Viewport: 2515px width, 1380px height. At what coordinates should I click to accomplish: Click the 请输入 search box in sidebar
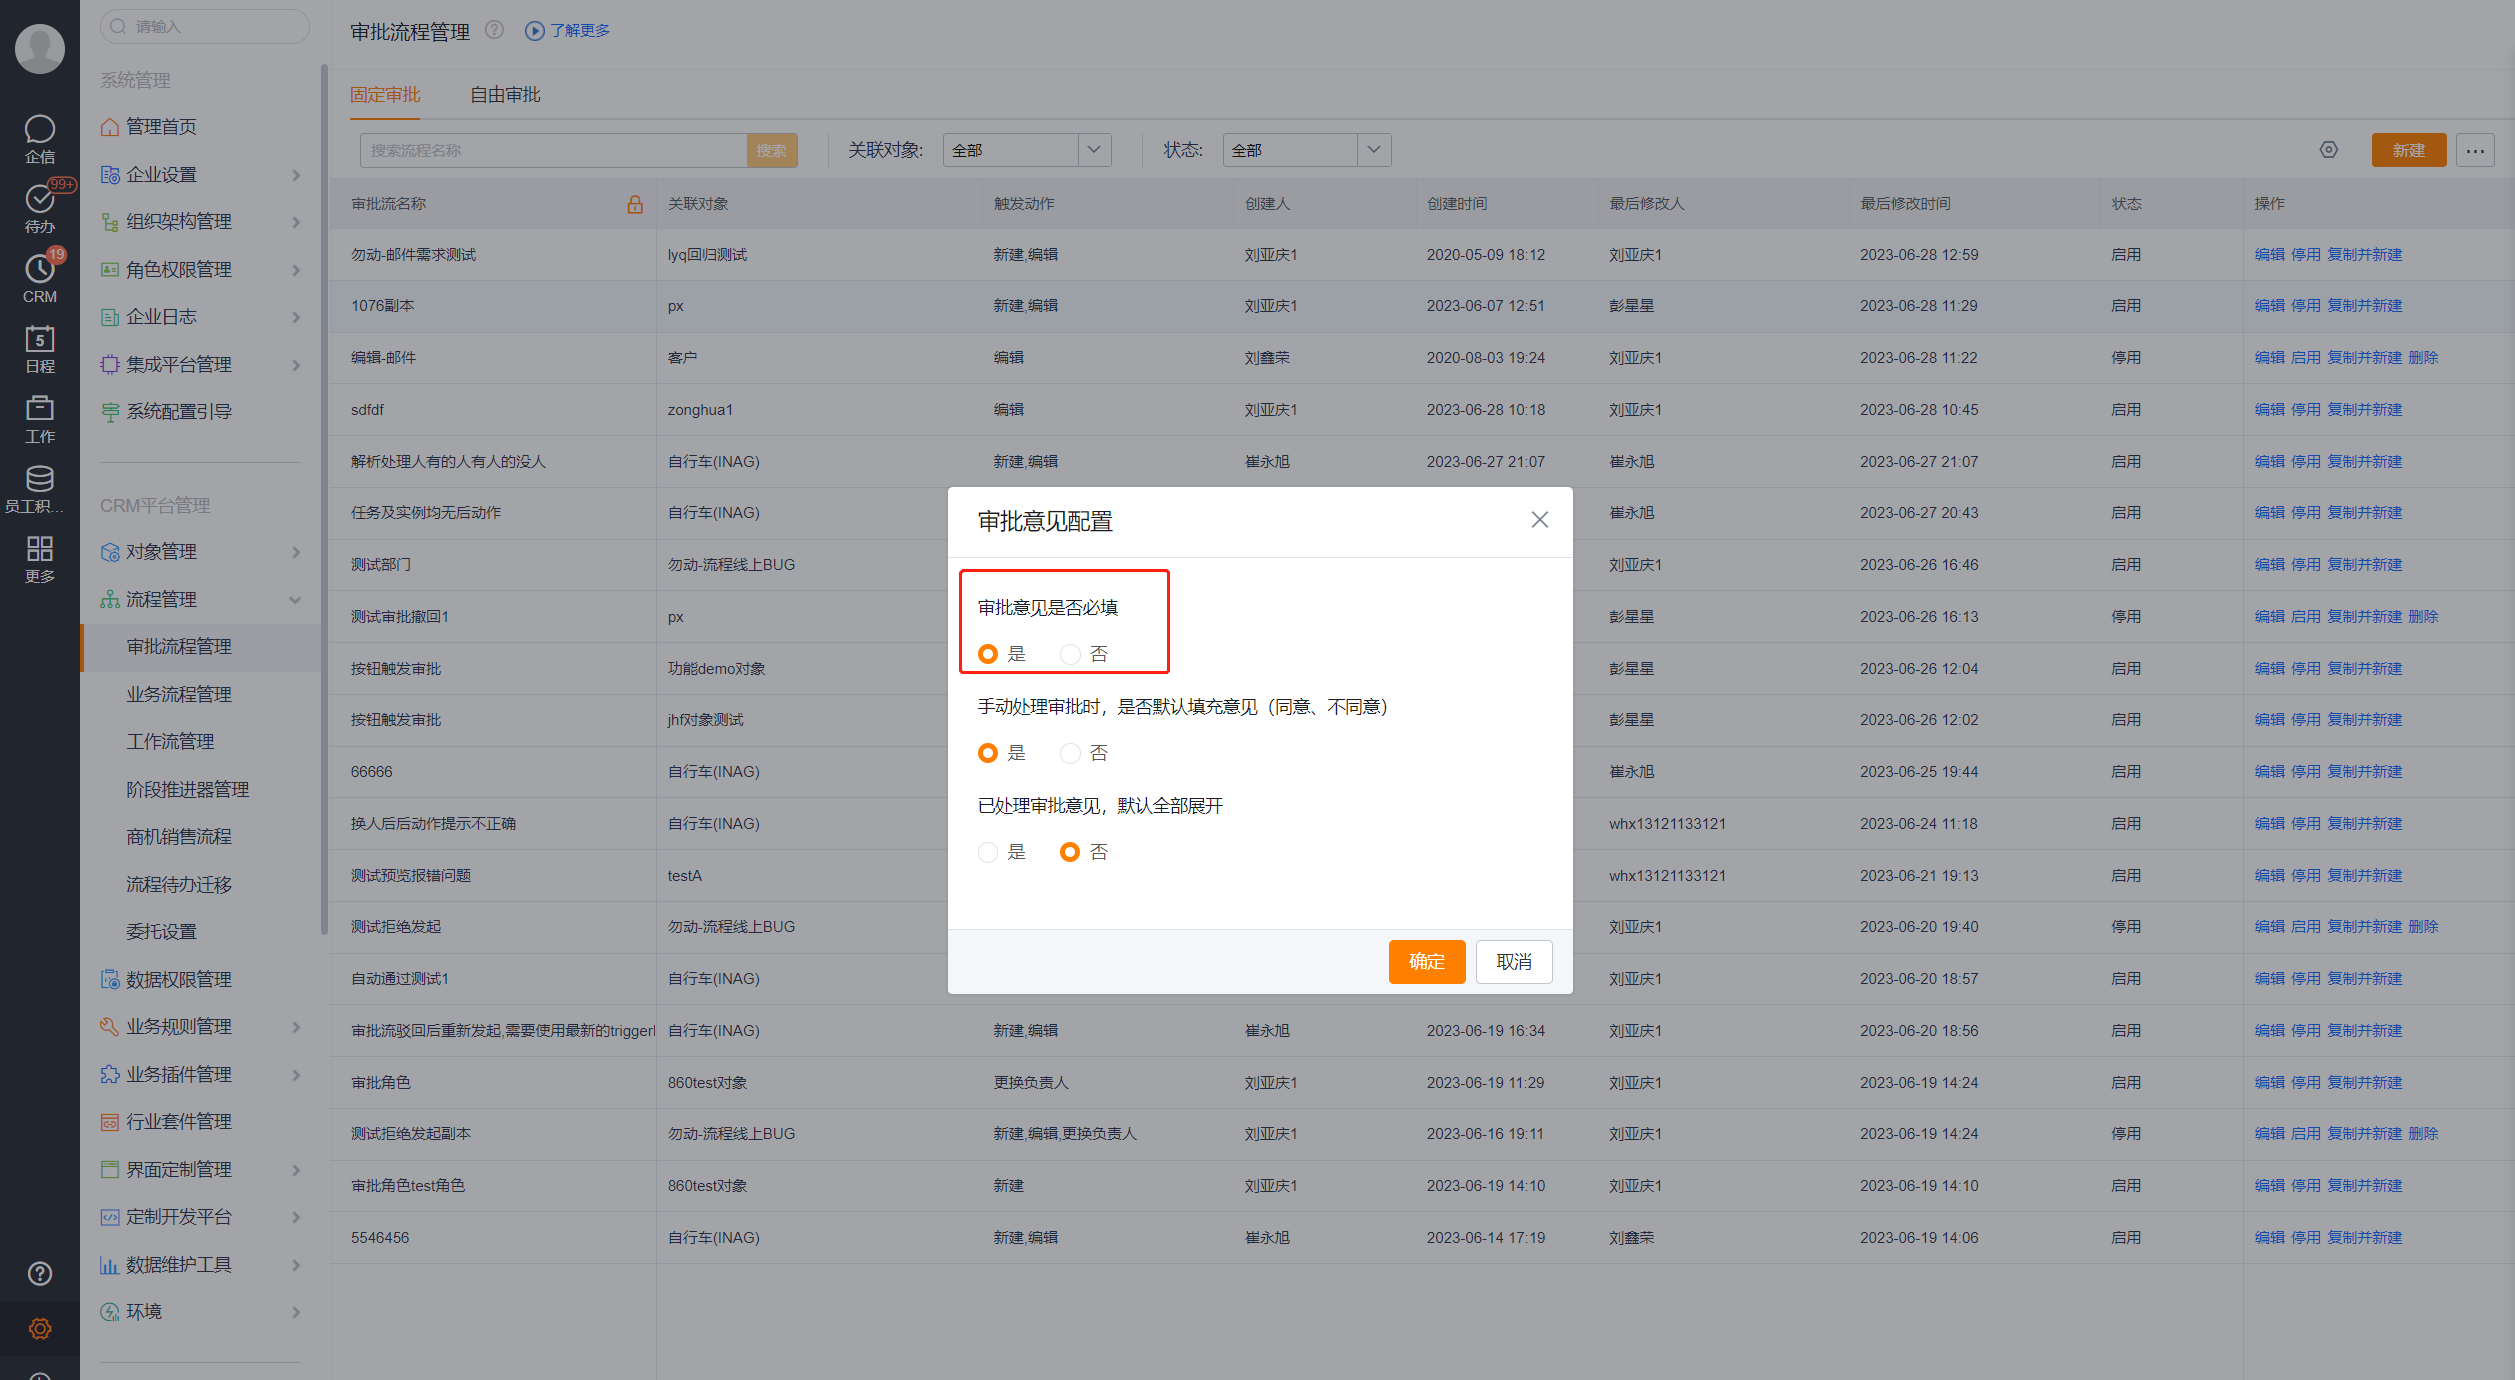(205, 26)
